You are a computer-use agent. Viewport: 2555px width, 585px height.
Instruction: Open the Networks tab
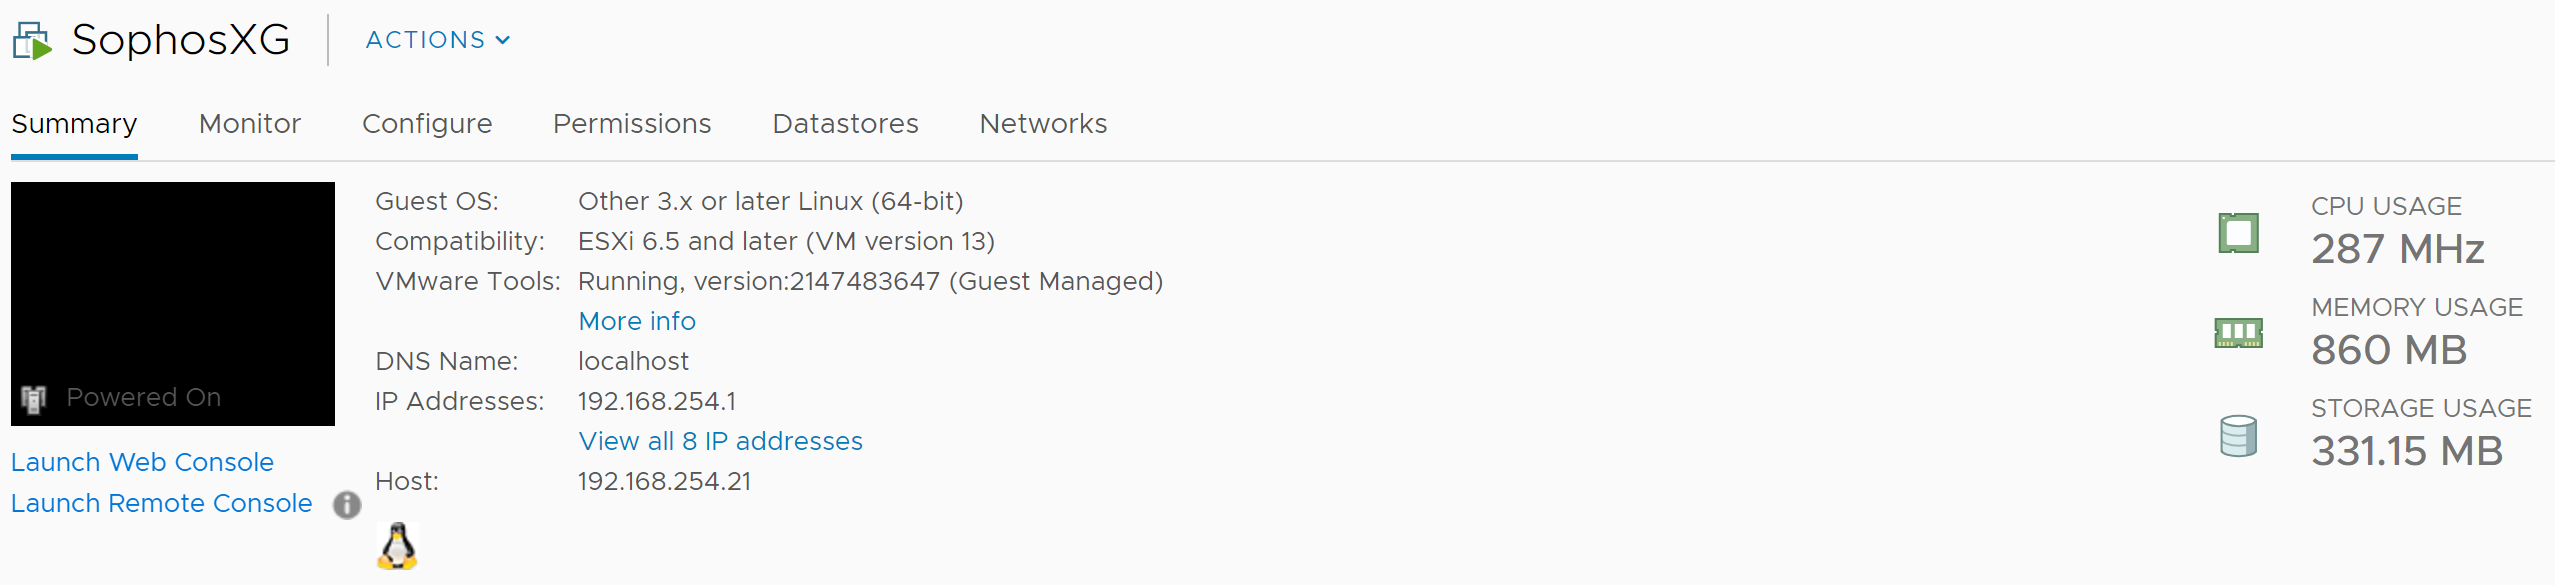[x=1043, y=124]
